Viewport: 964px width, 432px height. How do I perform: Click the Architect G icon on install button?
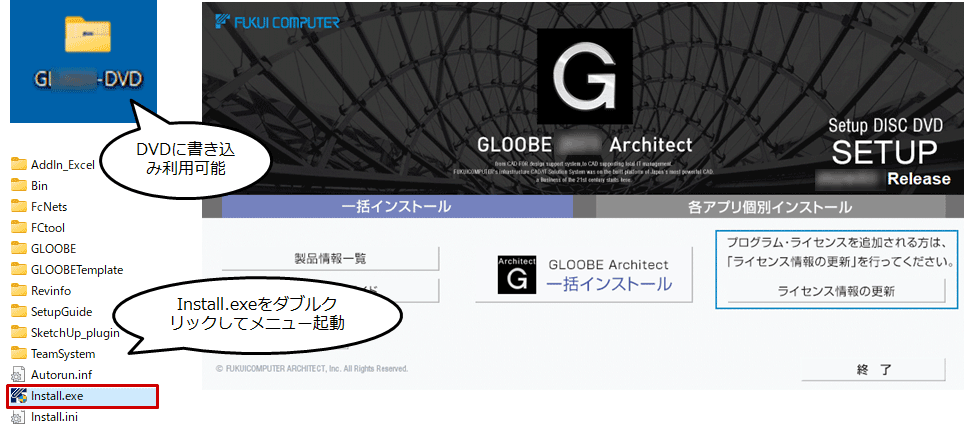pyautogui.click(x=516, y=275)
